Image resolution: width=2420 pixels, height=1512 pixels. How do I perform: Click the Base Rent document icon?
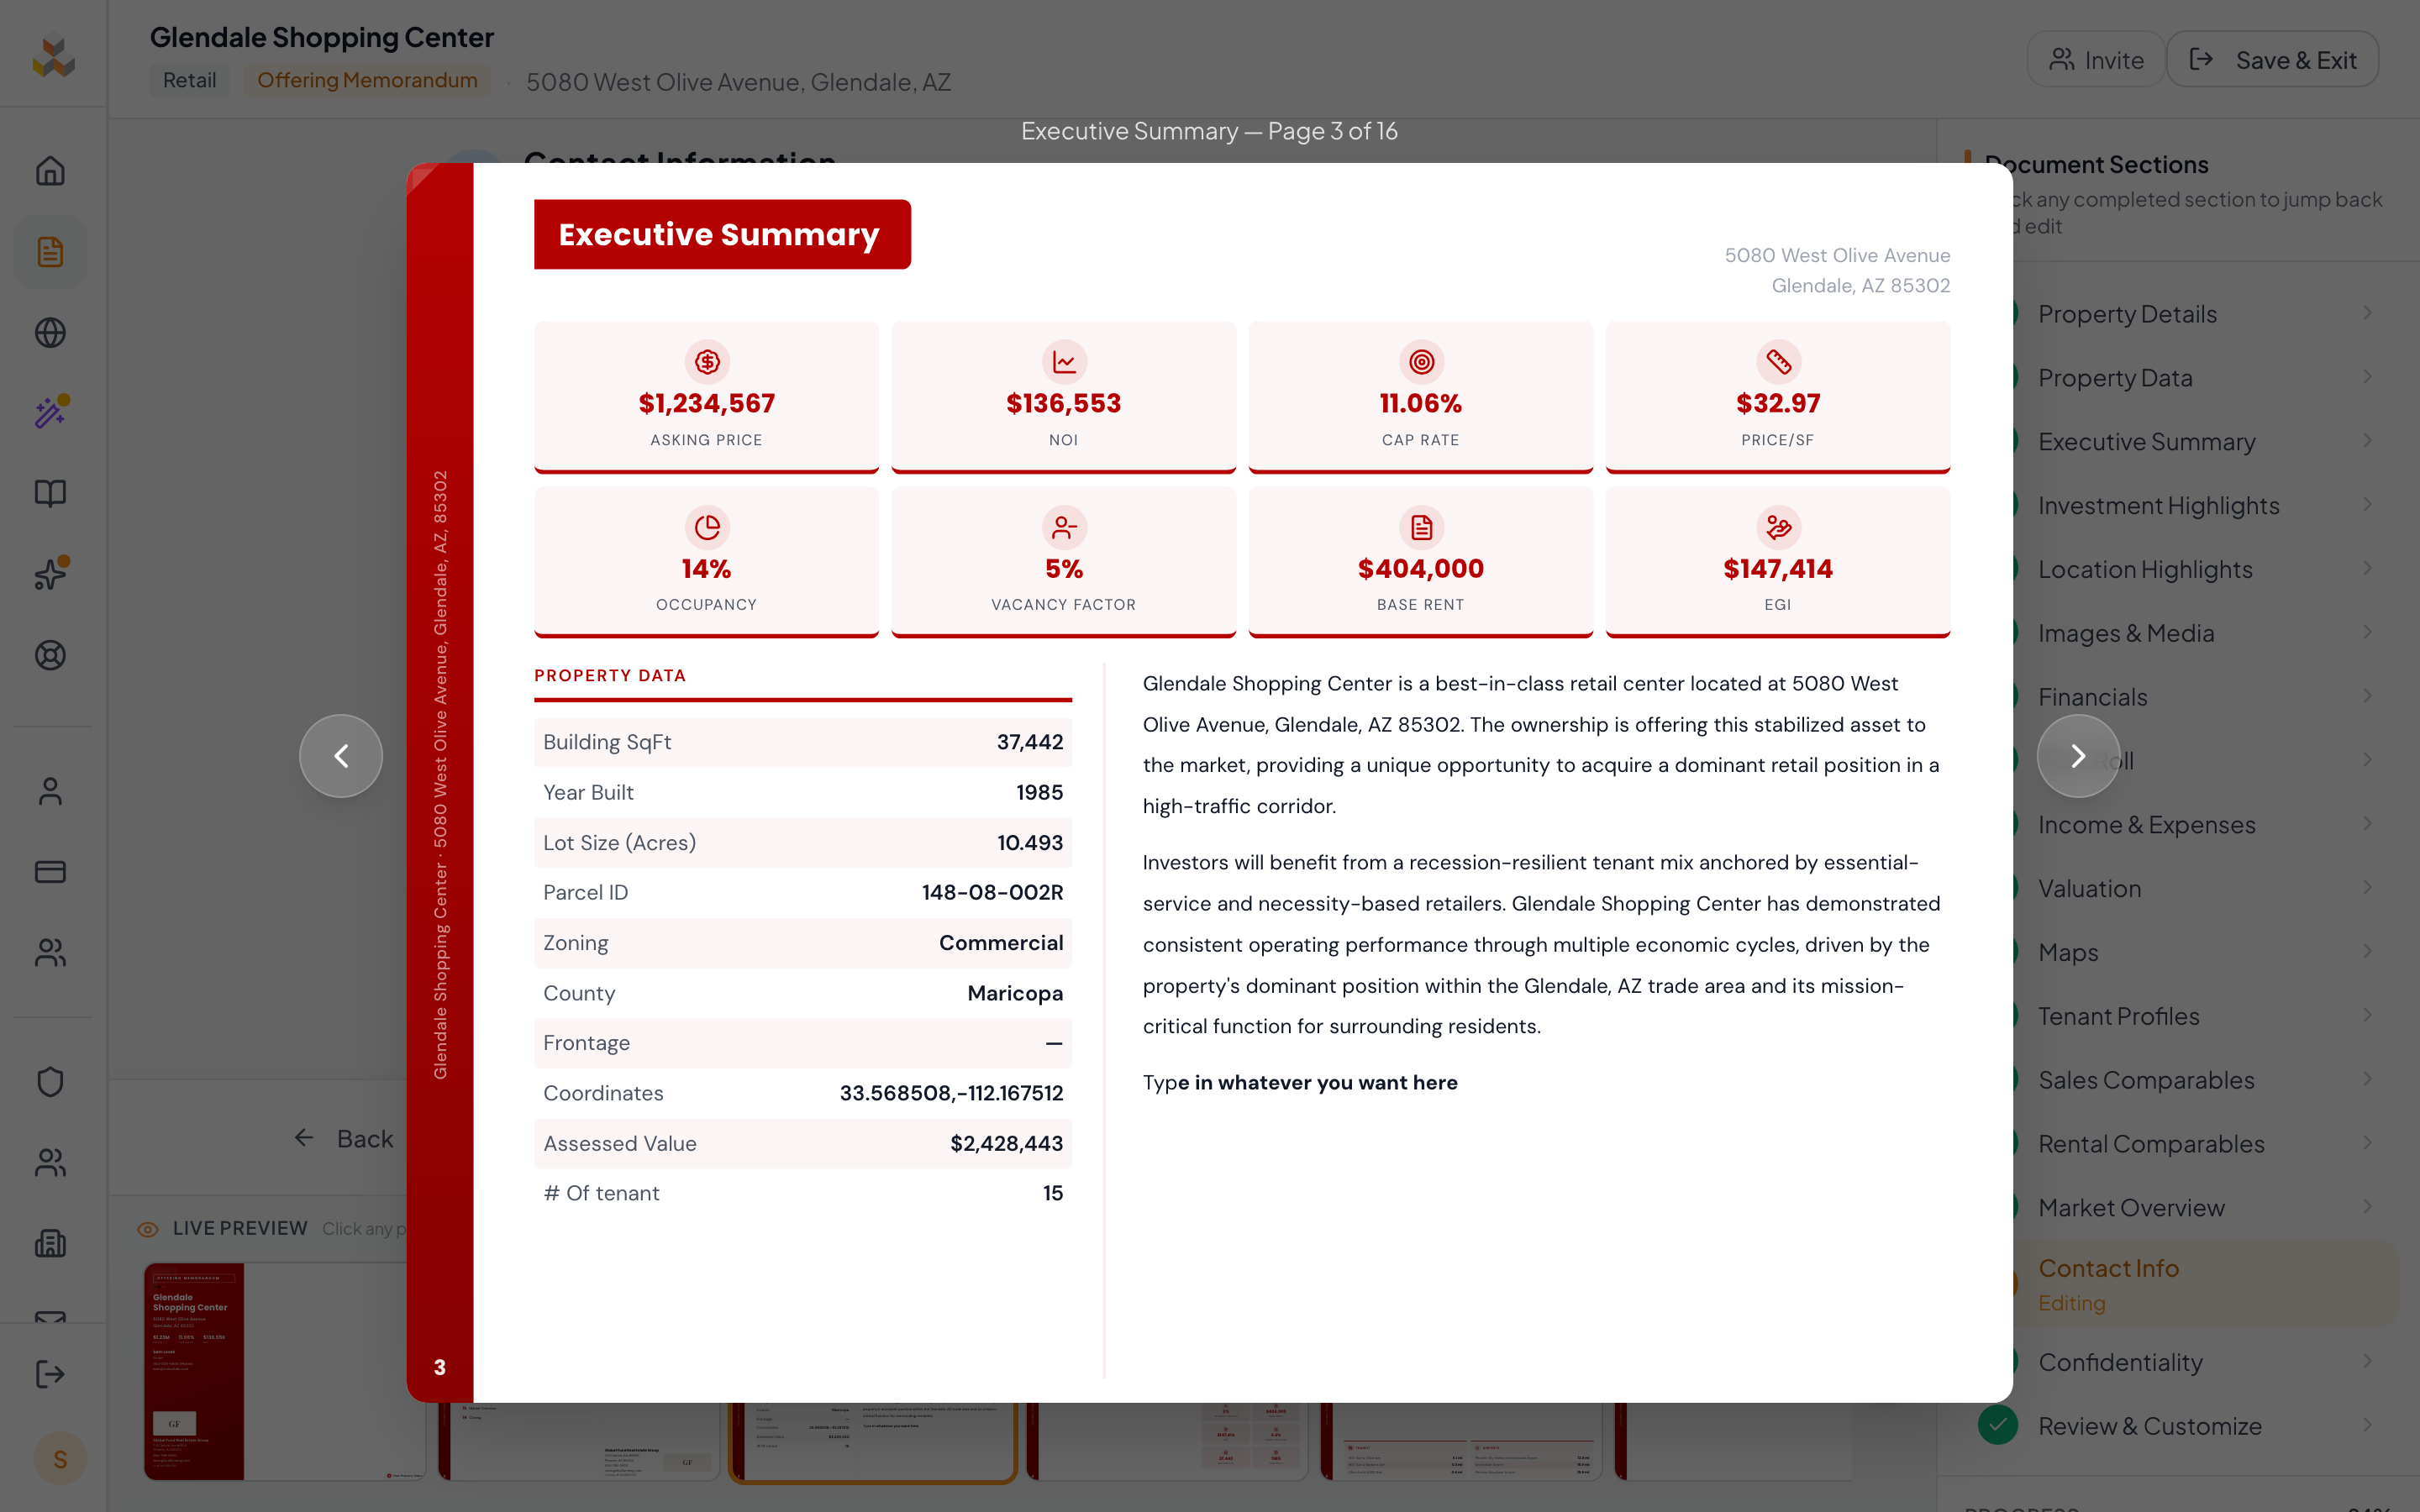click(1421, 527)
